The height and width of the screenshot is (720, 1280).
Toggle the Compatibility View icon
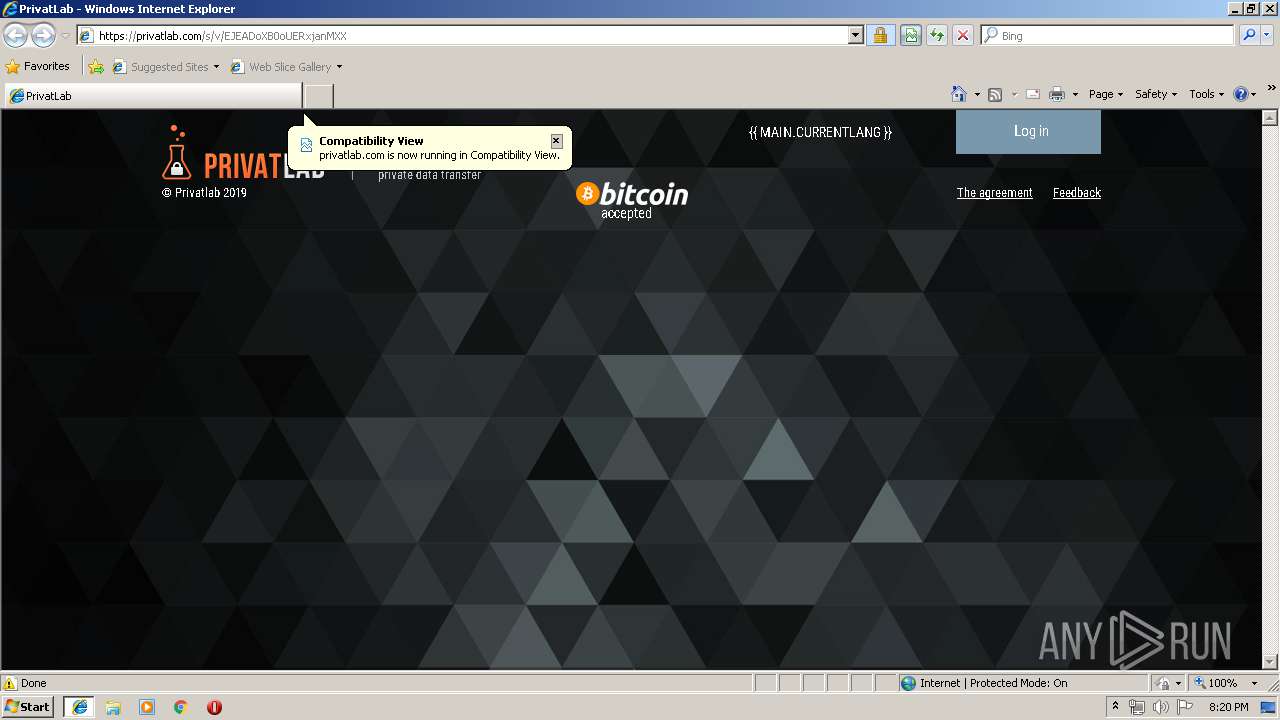coord(910,36)
